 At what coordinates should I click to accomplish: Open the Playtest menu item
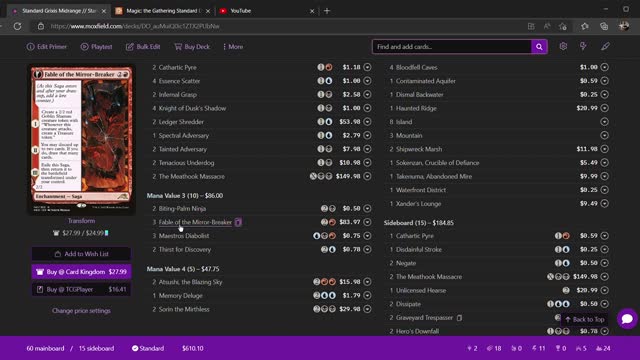point(96,47)
